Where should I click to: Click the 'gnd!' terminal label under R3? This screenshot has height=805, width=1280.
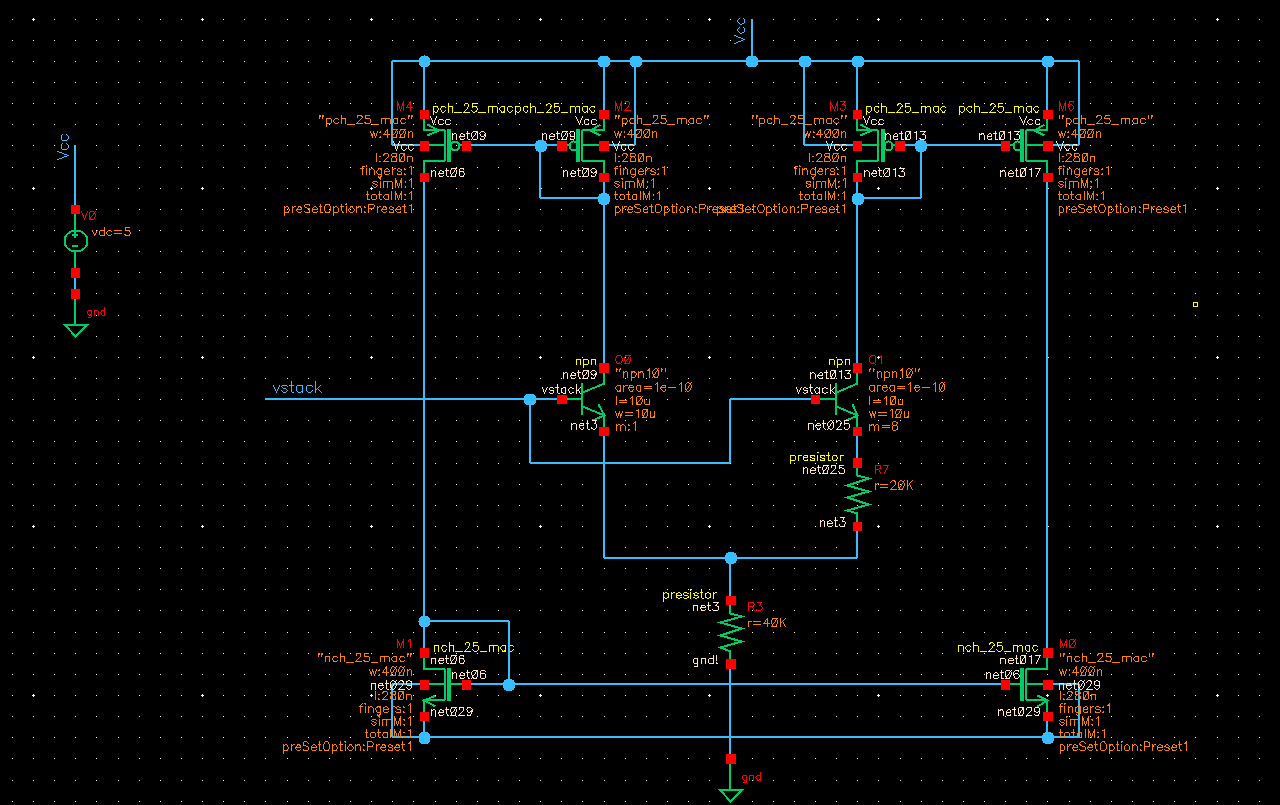(x=704, y=660)
